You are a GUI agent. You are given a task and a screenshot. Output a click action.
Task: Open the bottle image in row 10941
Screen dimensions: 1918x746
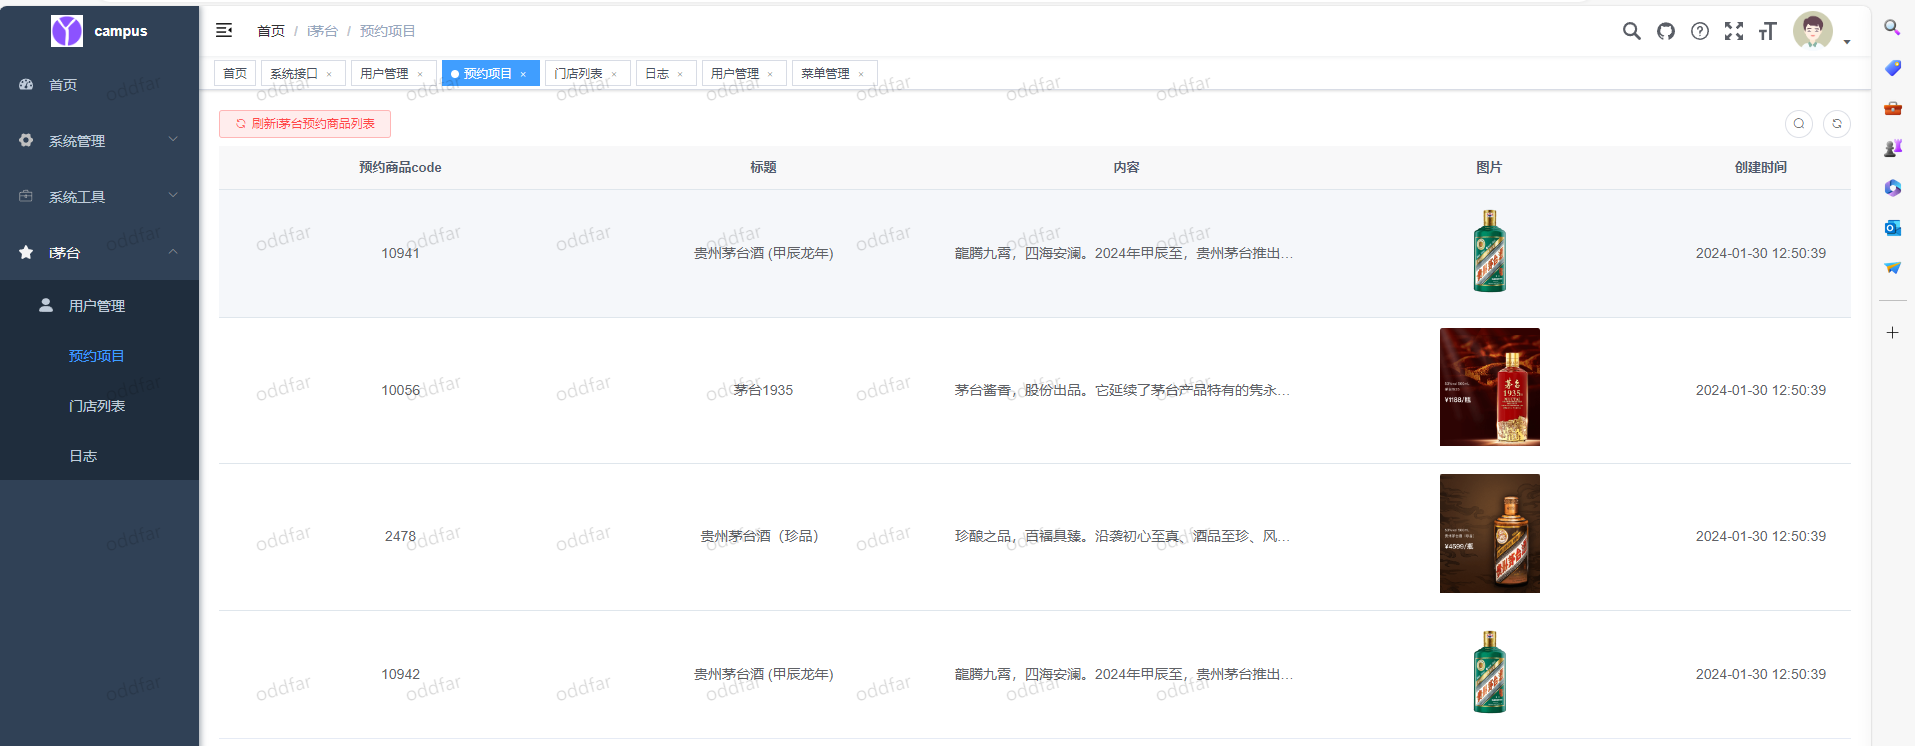(x=1489, y=251)
